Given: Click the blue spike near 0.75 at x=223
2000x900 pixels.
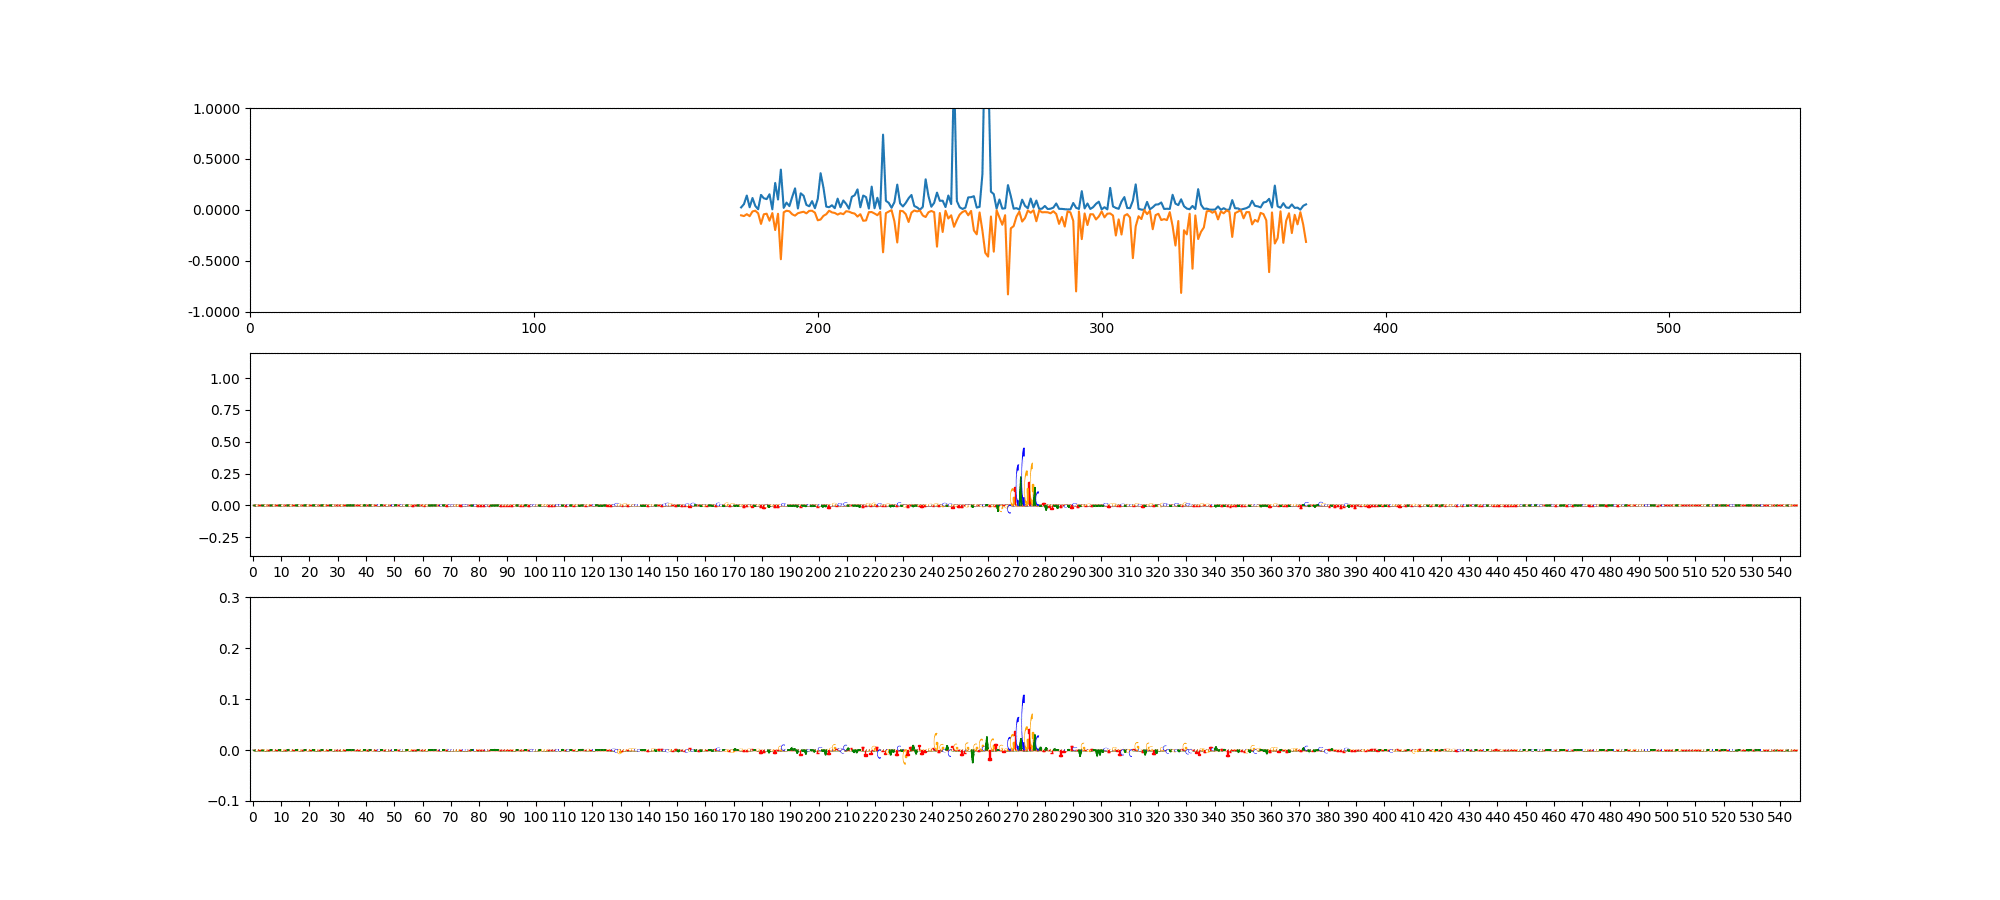Looking at the screenshot, I should pyautogui.click(x=883, y=136).
